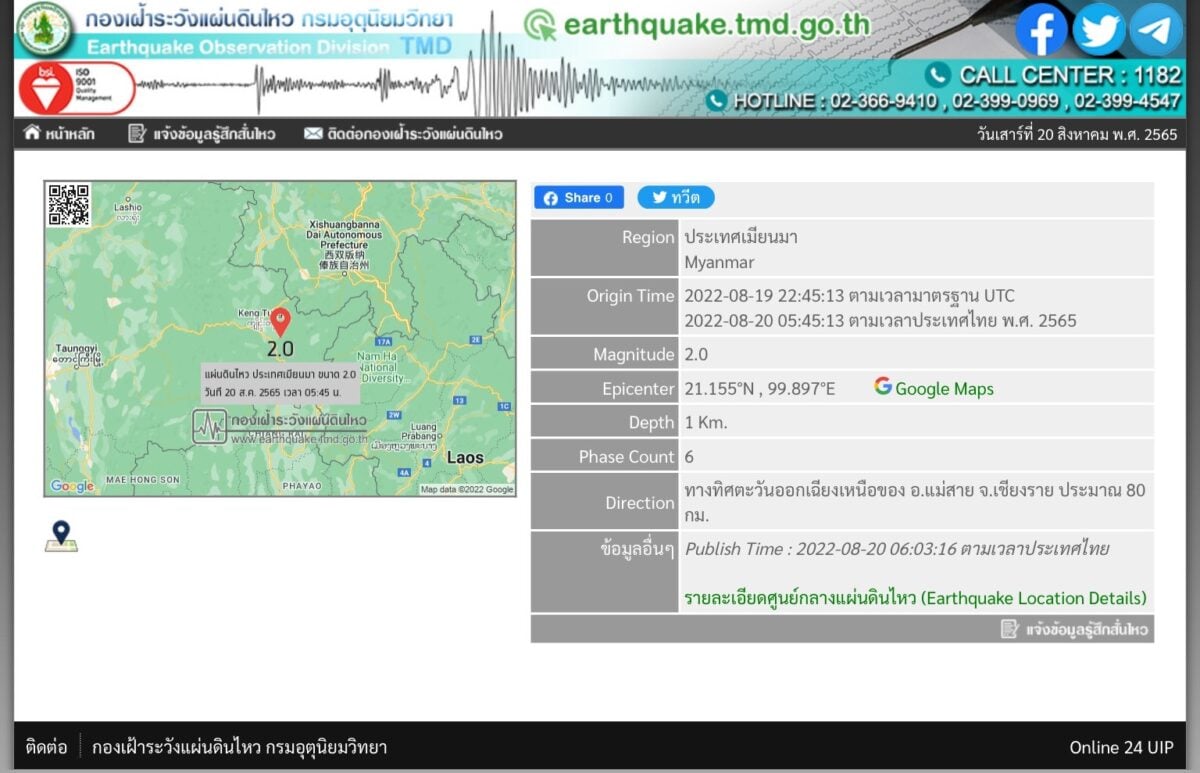Click ติดต่อ link in the footer
Viewport: 1200px width, 773px height.
click(46, 747)
